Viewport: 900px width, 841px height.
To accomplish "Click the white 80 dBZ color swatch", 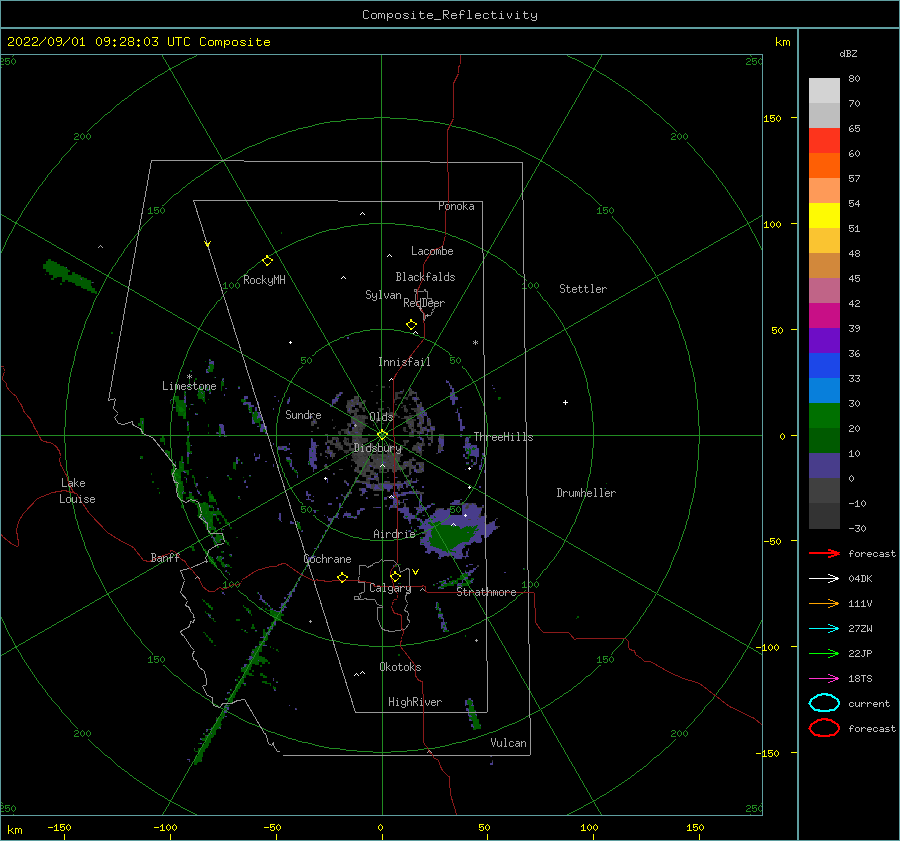I will click(x=824, y=91).
